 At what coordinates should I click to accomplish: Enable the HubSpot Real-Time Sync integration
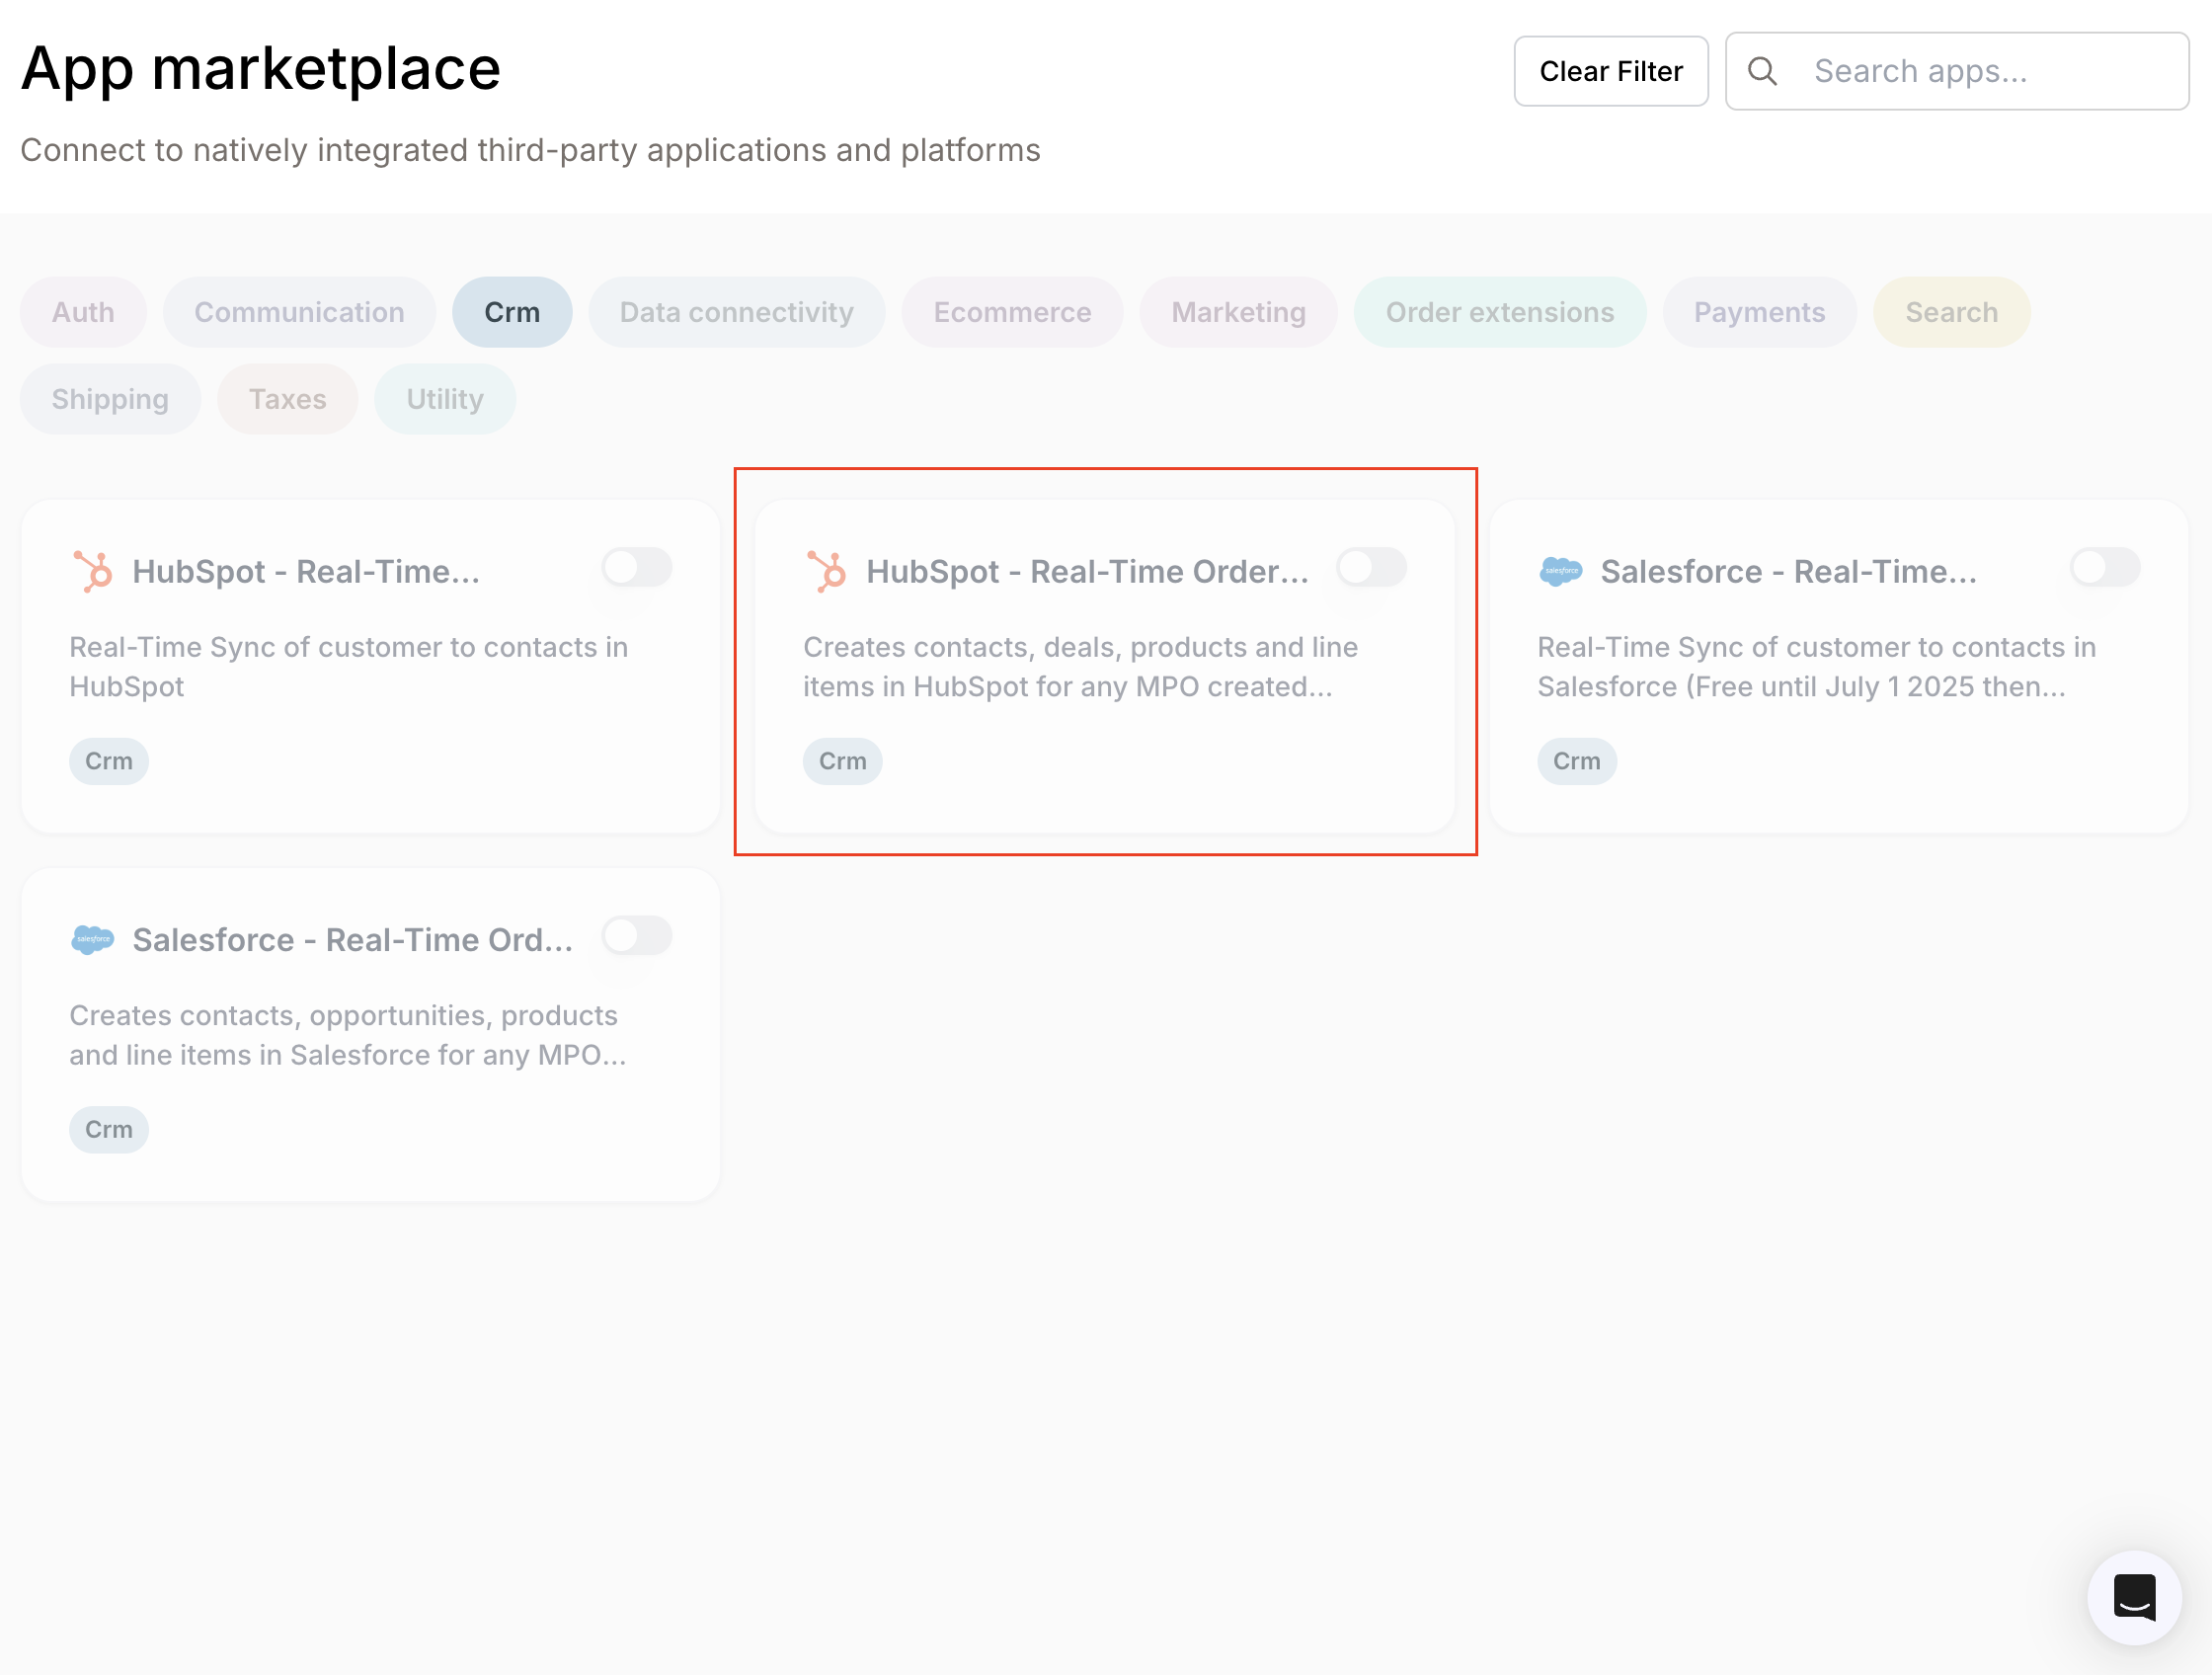636,567
